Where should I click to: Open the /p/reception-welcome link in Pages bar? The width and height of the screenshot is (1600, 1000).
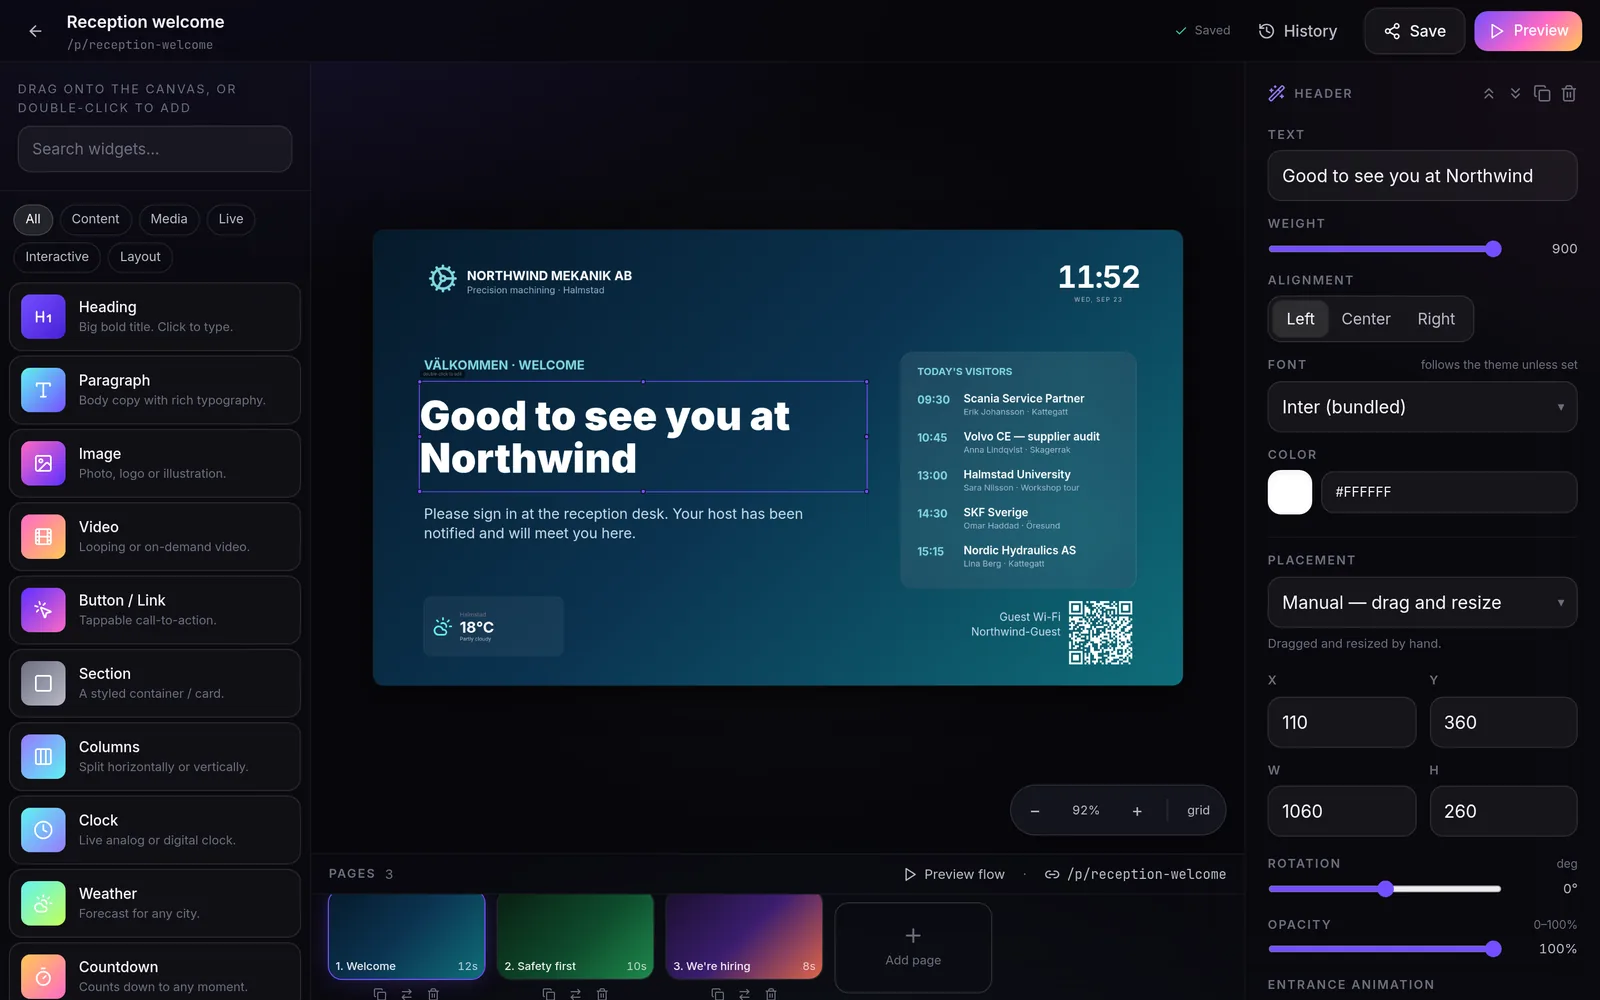pyautogui.click(x=1135, y=874)
